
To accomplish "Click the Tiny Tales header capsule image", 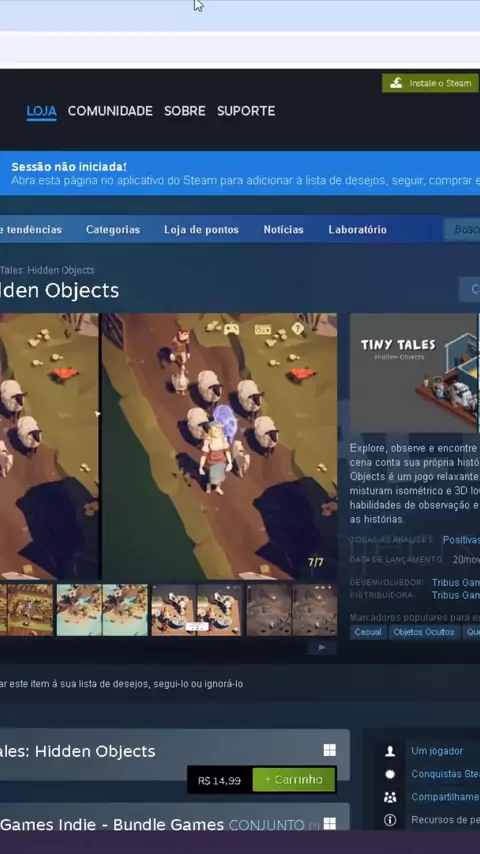I will (415, 373).
